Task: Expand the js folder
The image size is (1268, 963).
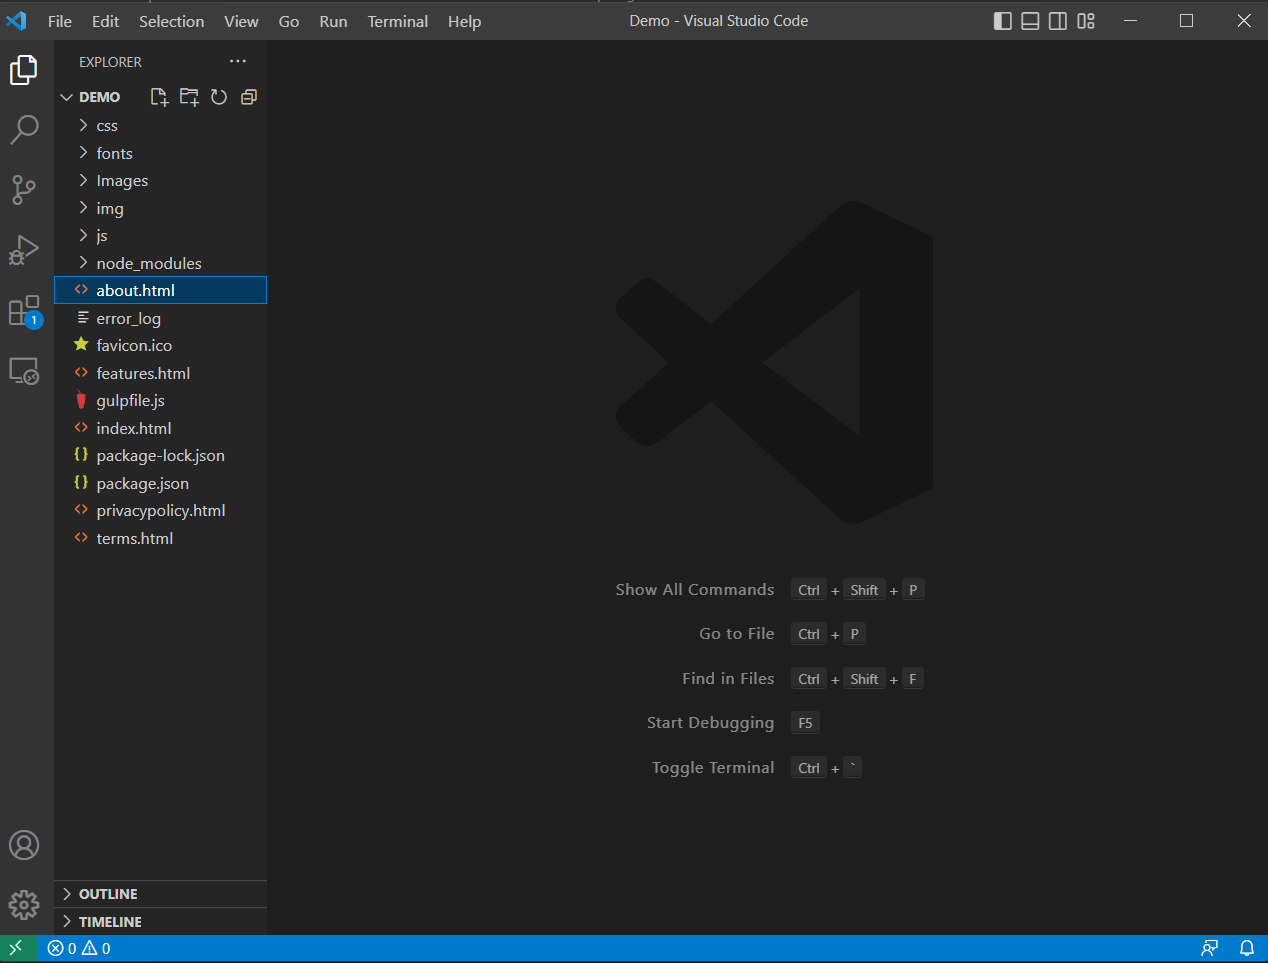Action: (160, 235)
